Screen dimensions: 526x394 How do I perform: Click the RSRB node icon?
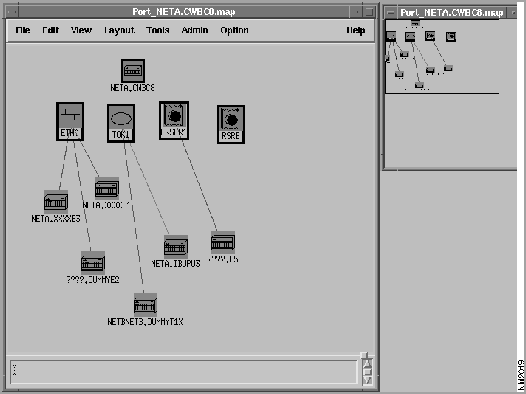231,124
